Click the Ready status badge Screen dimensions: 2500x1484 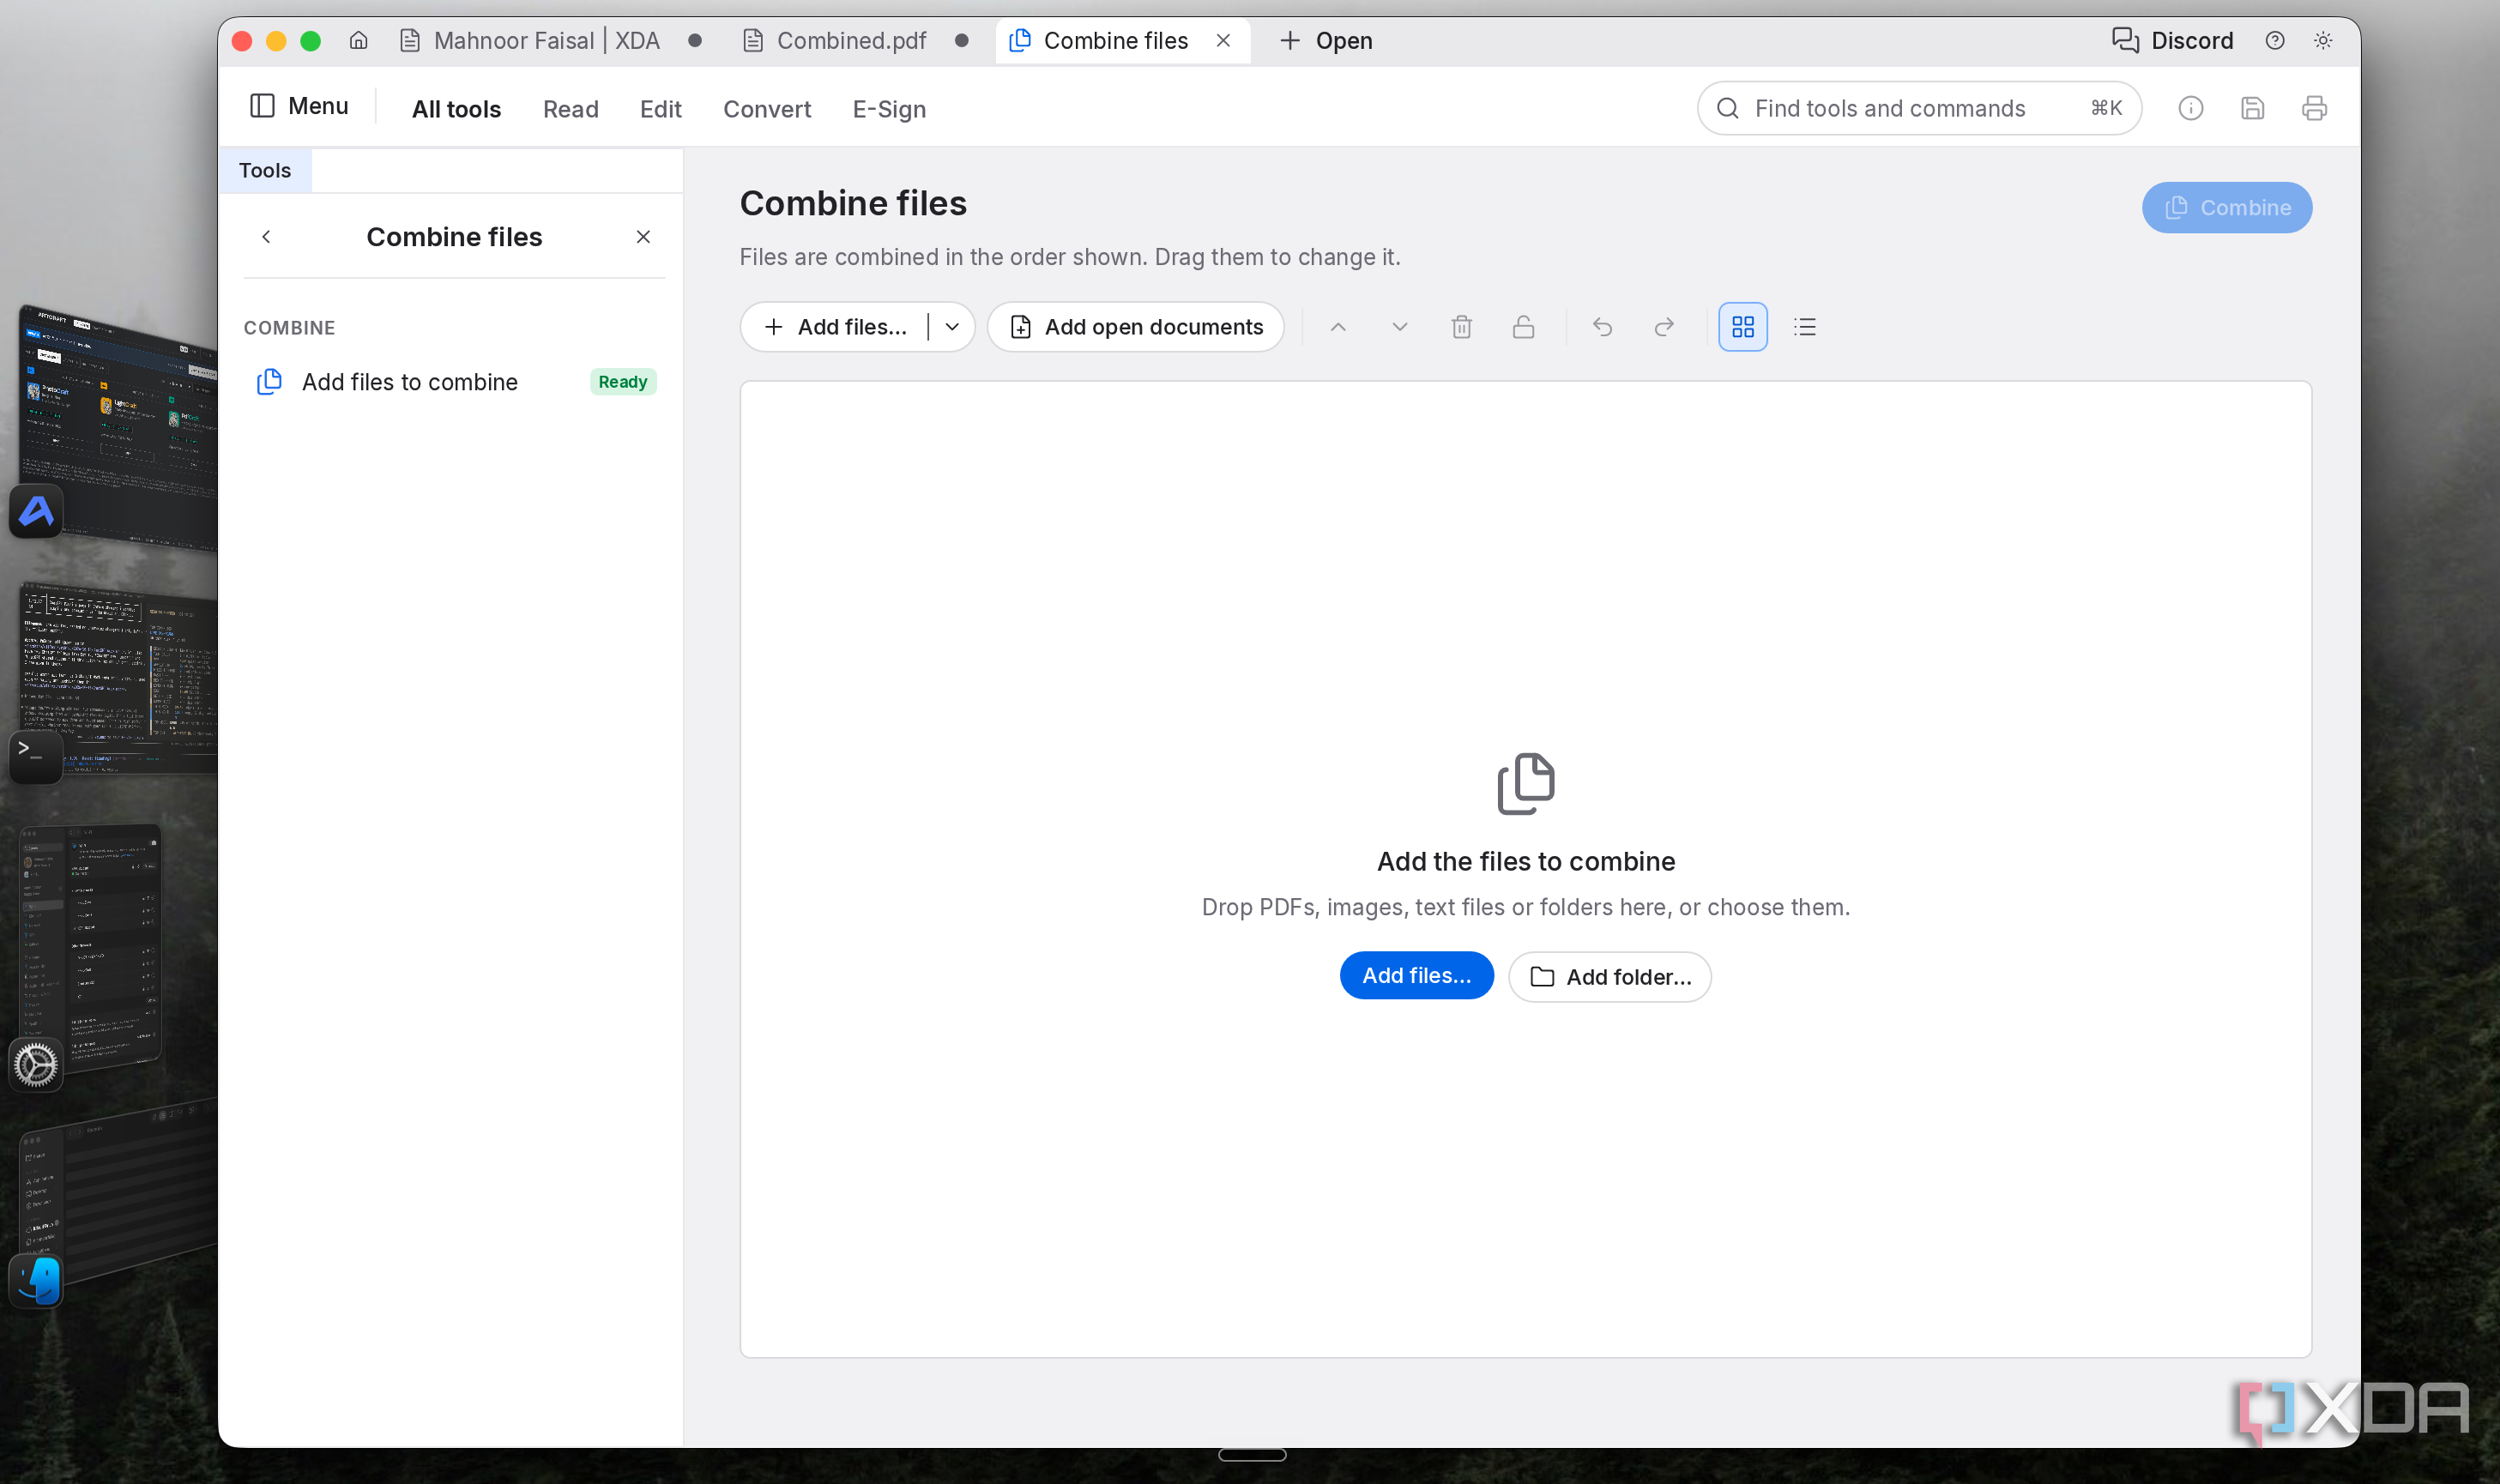(x=622, y=382)
